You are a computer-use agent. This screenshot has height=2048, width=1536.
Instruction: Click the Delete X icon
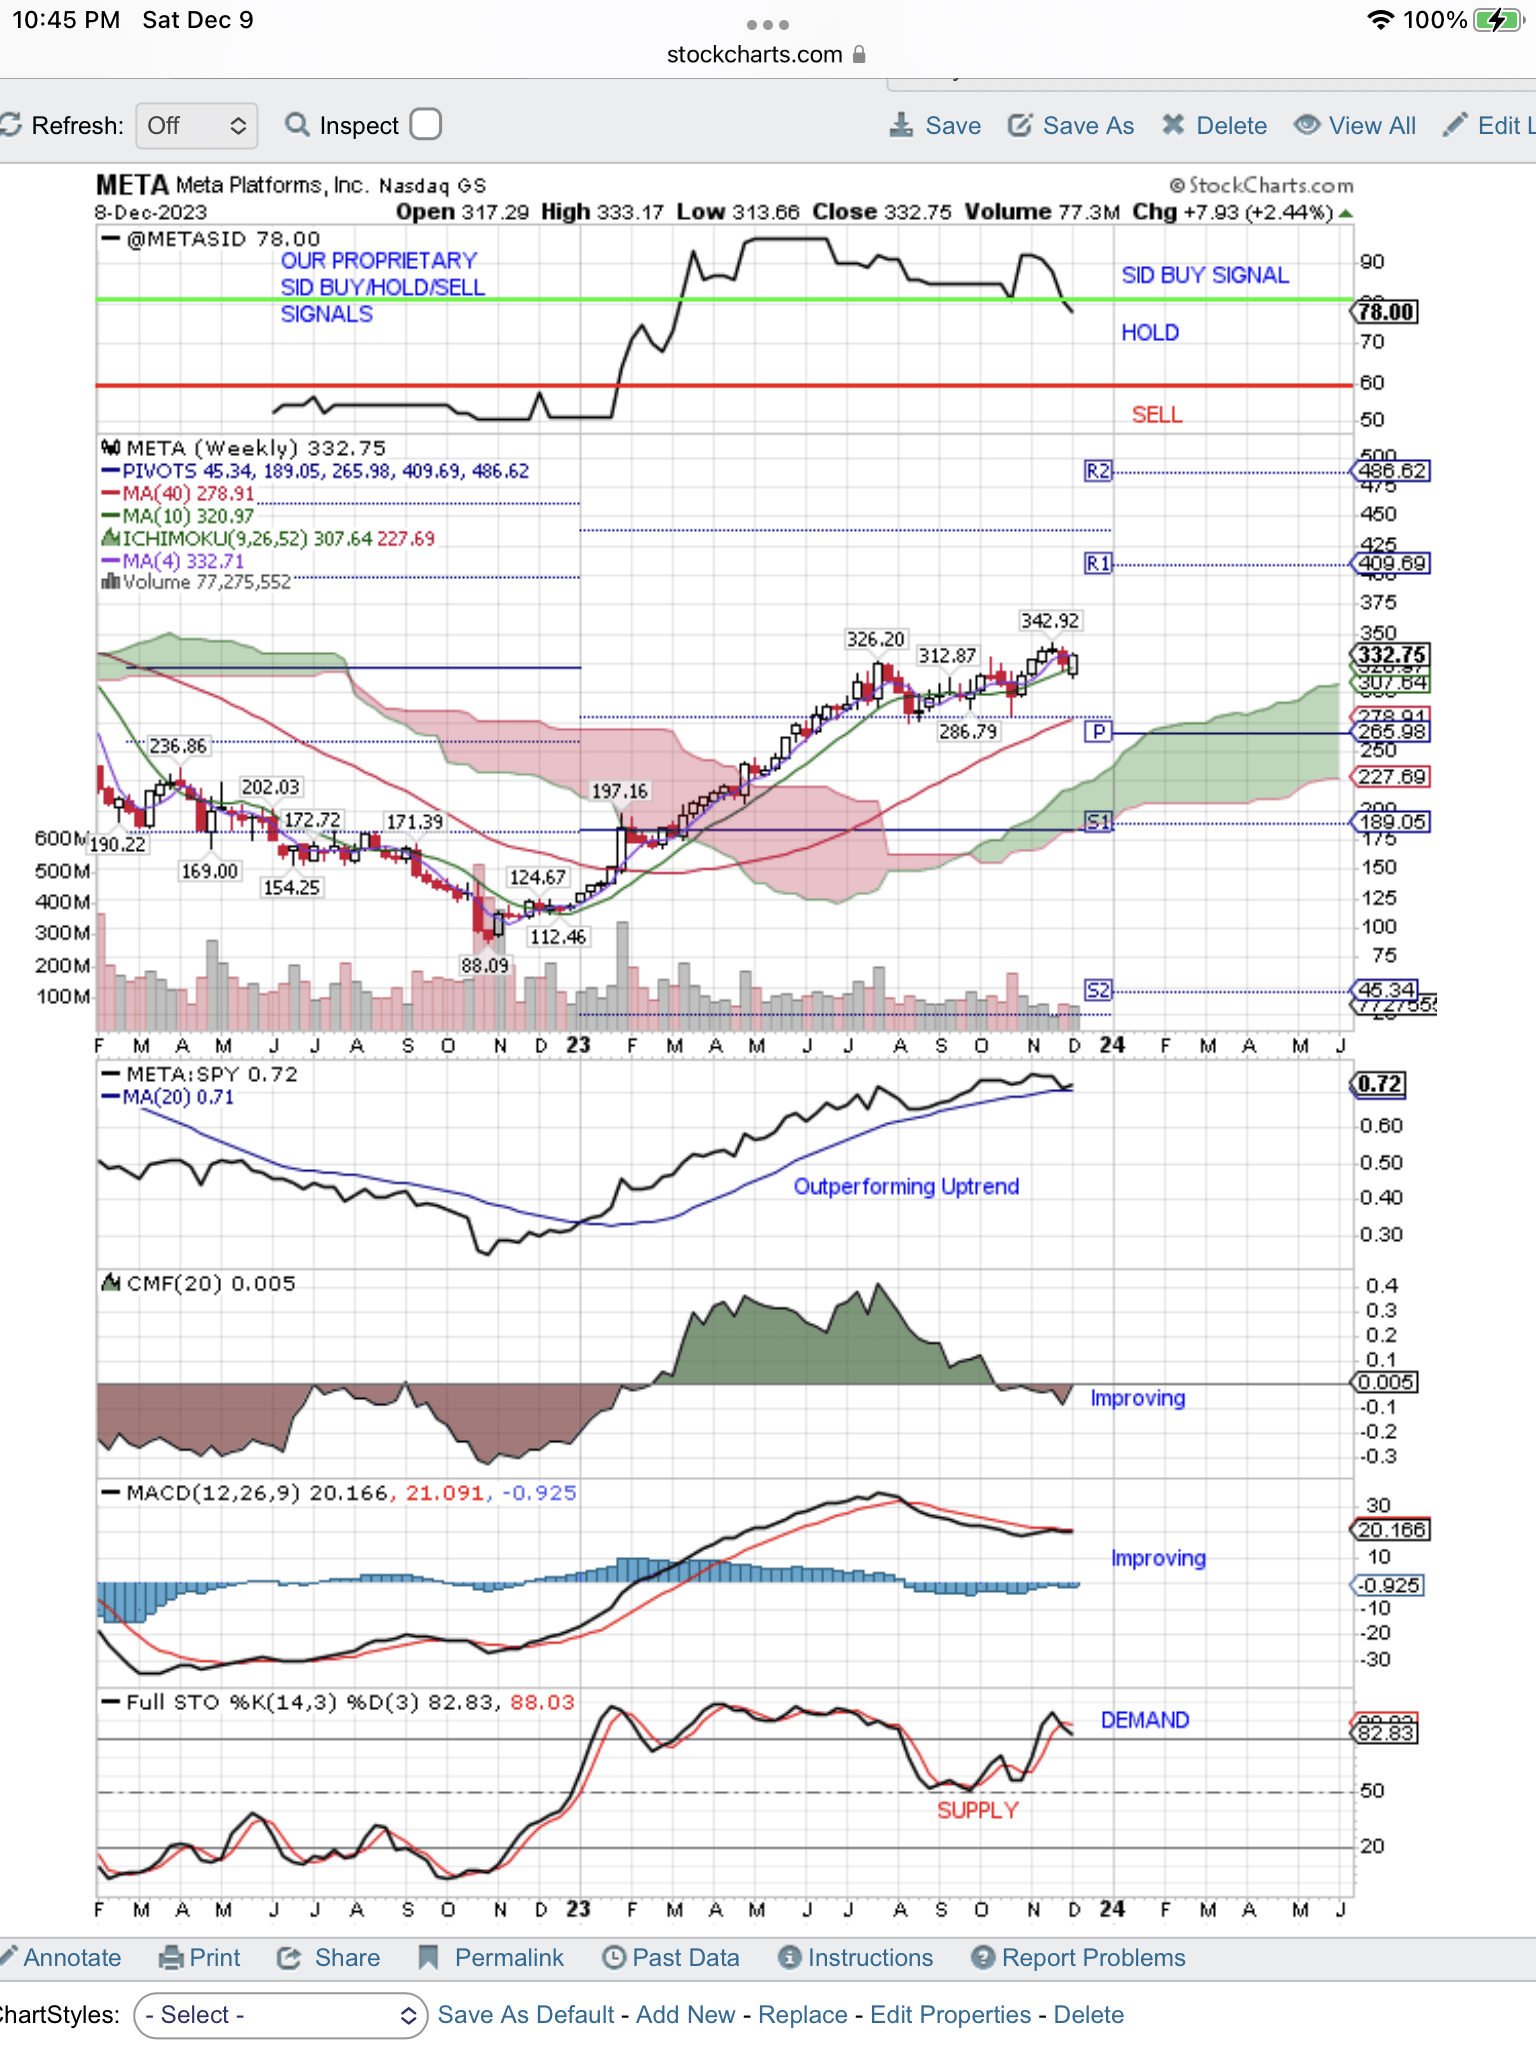pos(1173,125)
